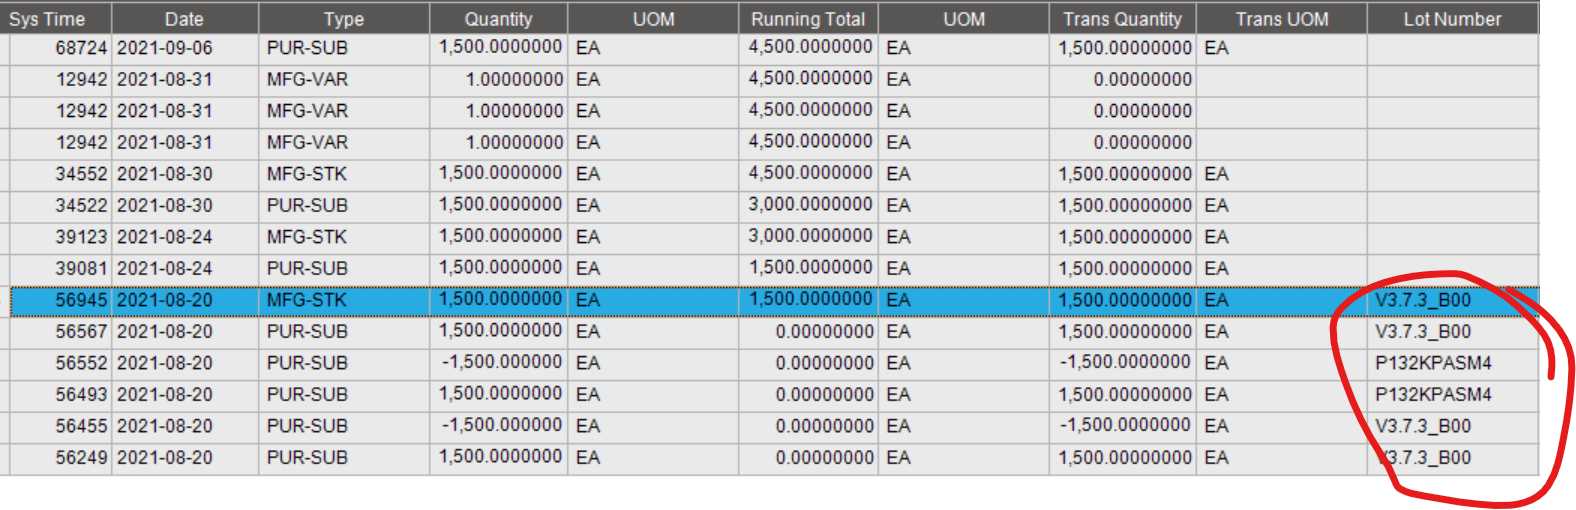
Task: Click the Type column header
Action: 344,18
